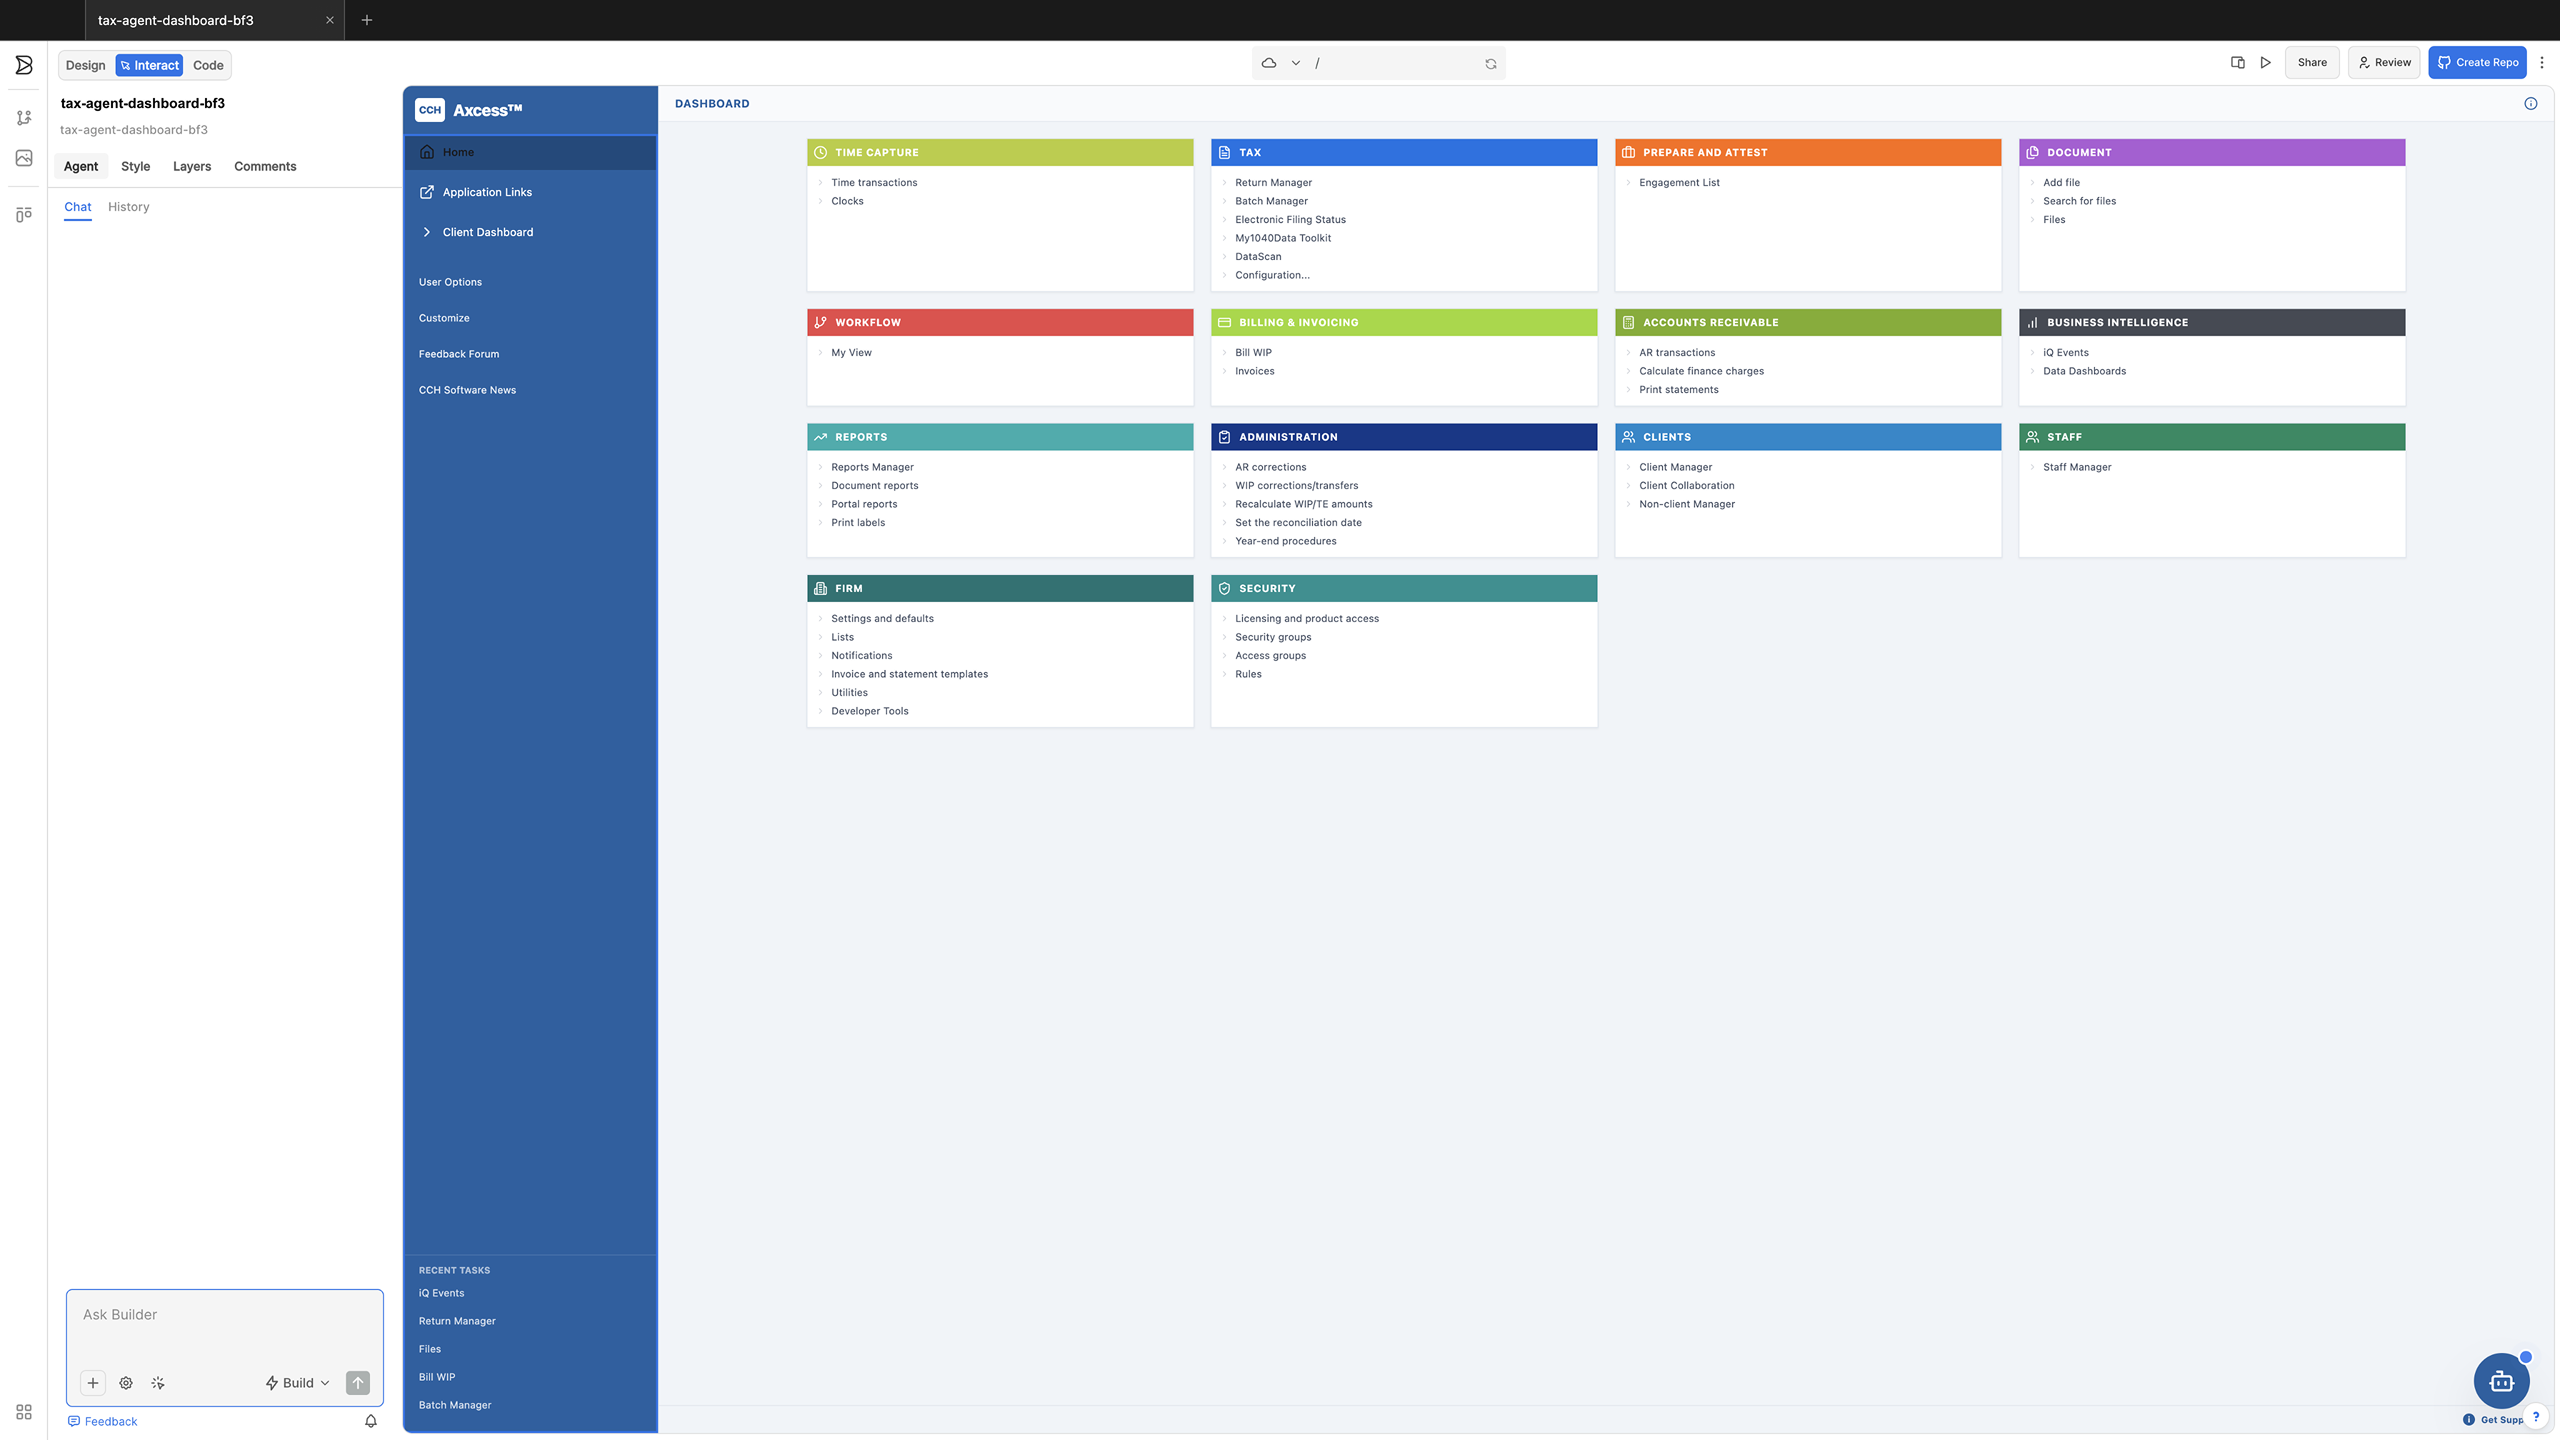Open the Return Manager link under Tax

[1273, 182]
